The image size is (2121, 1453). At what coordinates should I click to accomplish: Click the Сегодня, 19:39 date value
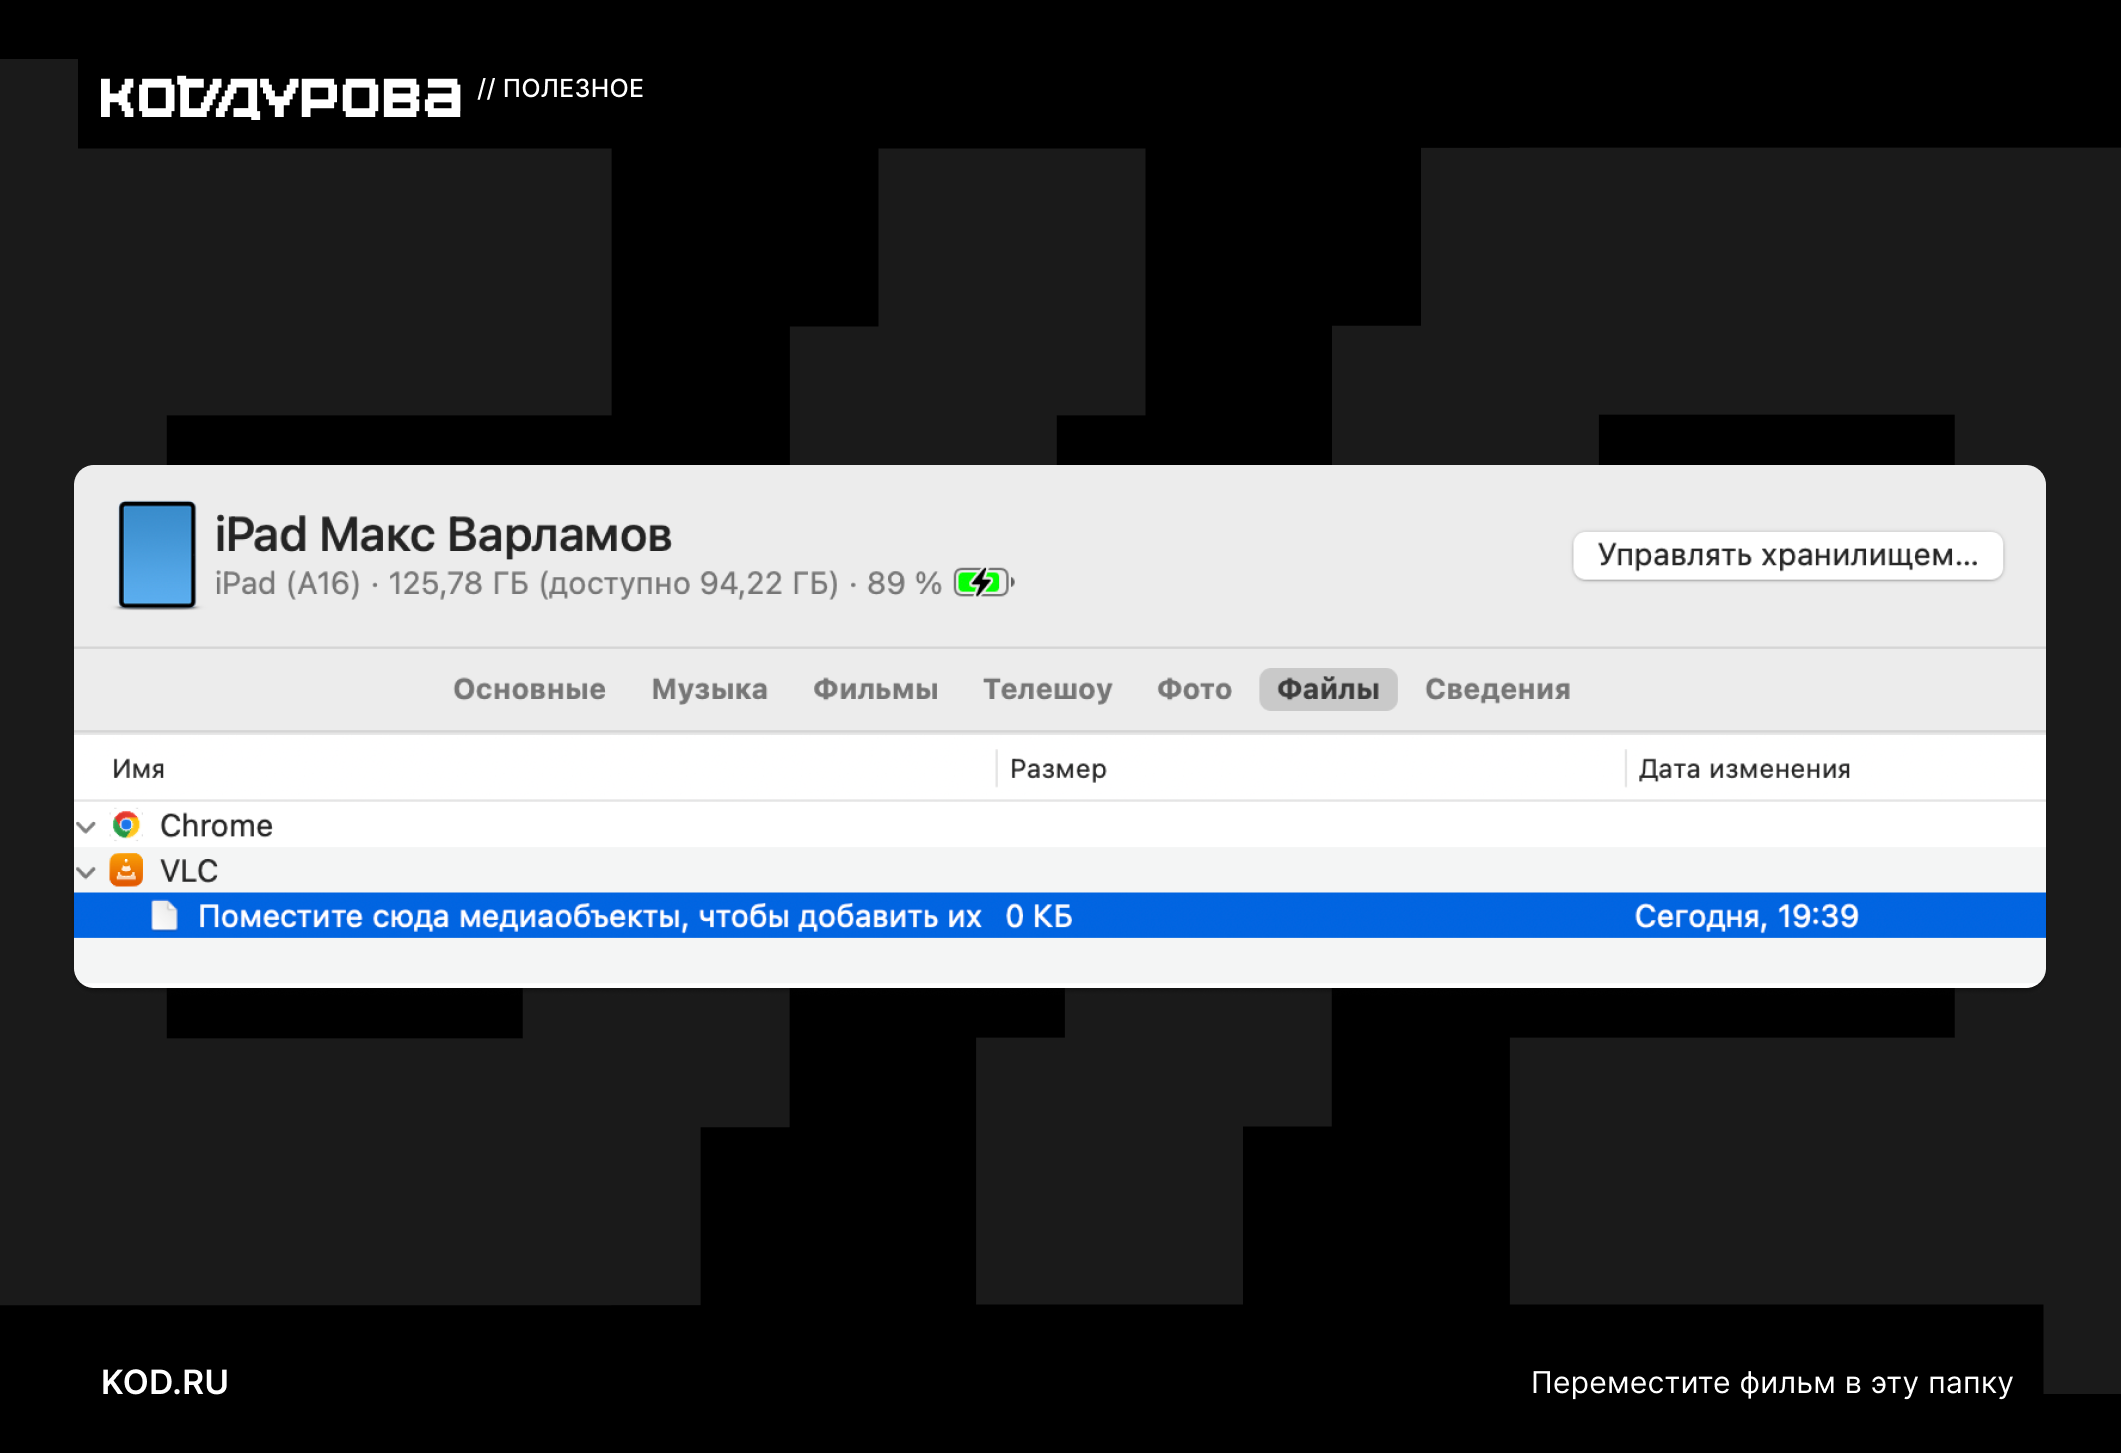1746,916
